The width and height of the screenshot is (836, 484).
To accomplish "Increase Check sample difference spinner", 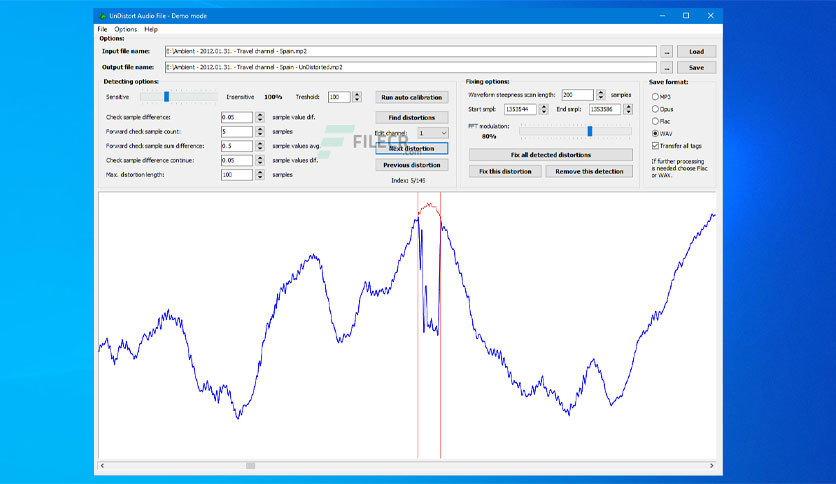I will click(260, 114).
